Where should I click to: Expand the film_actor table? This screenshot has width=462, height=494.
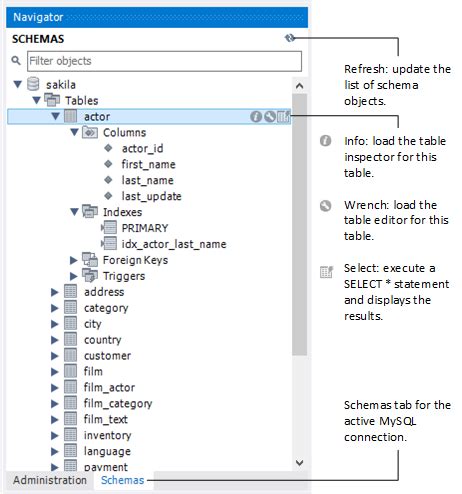coord(55,388)
